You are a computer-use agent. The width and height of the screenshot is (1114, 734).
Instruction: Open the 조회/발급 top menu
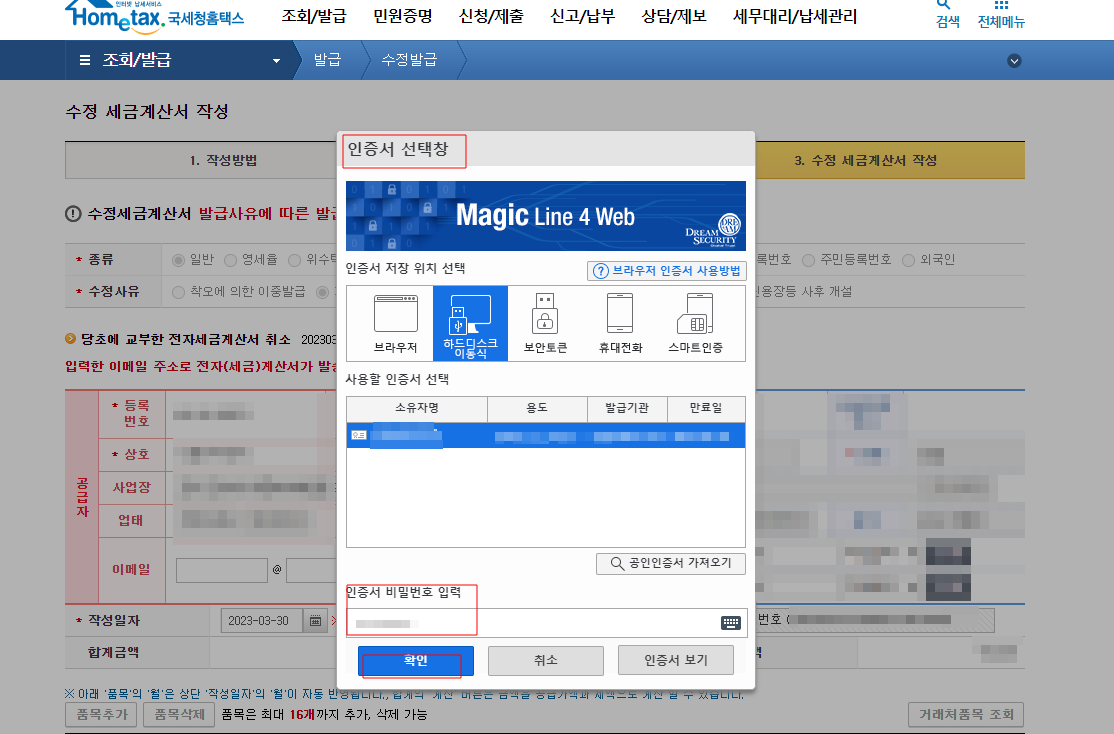tap(314, 16)
